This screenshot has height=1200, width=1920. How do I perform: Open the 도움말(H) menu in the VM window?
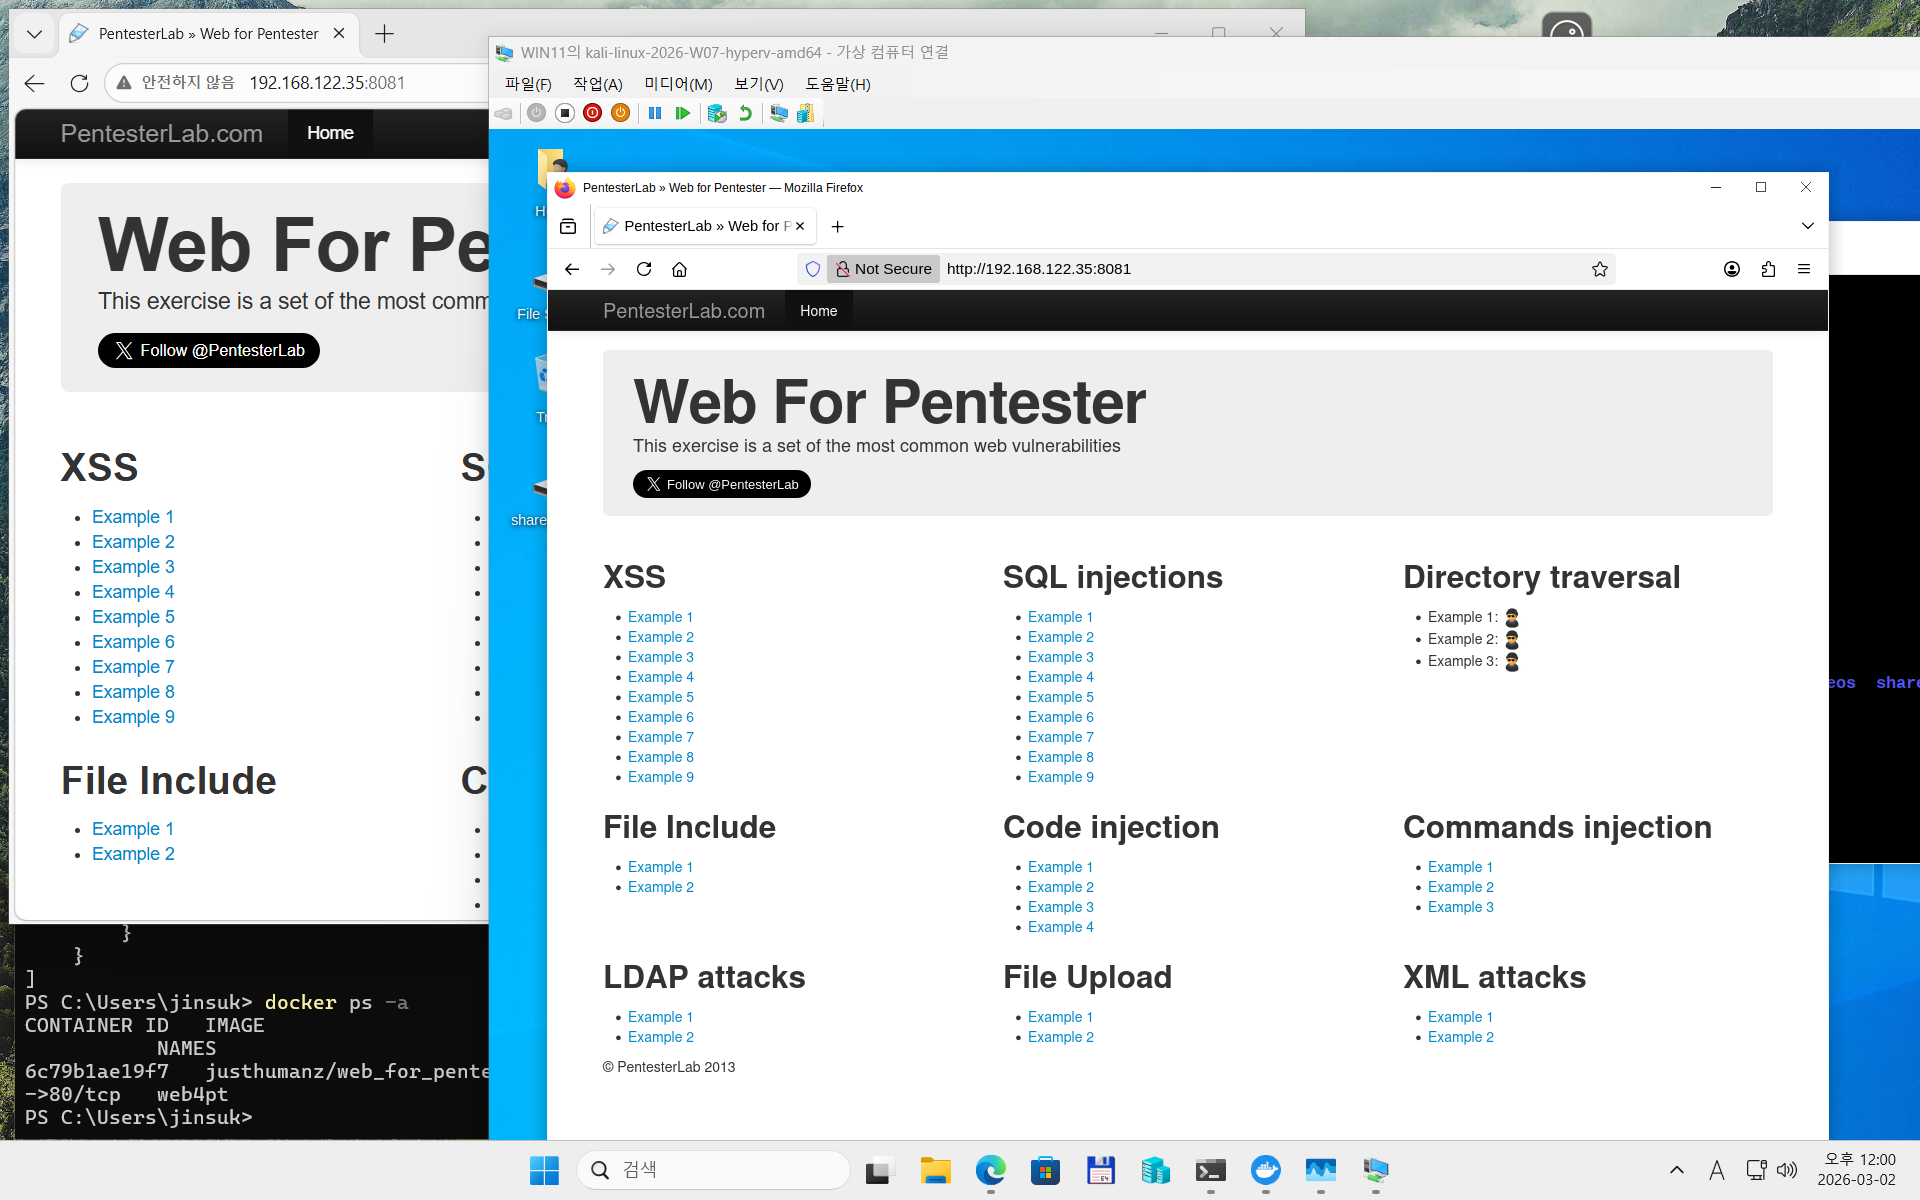[x=838, y=84]
